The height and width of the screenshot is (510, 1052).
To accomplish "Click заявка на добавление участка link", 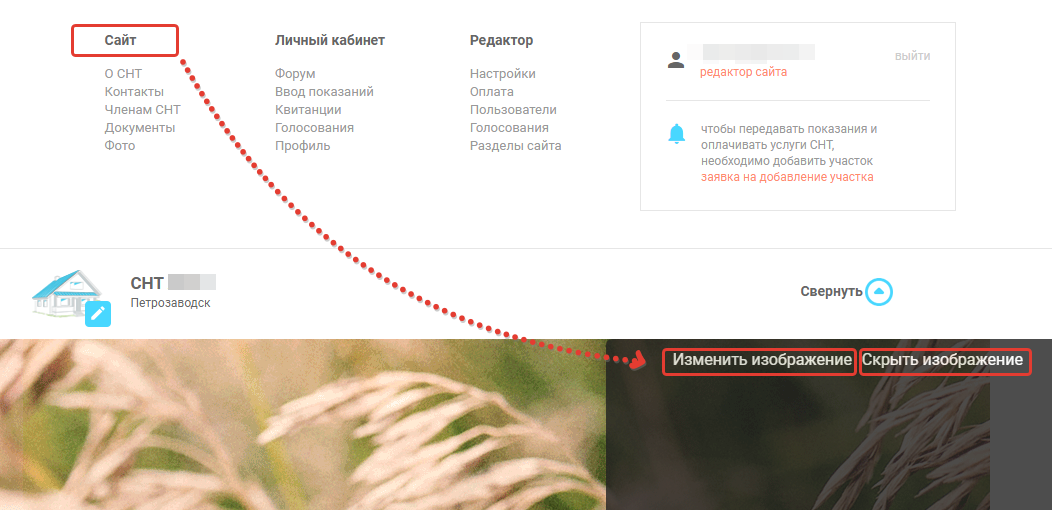I will (x=787, y=177).
